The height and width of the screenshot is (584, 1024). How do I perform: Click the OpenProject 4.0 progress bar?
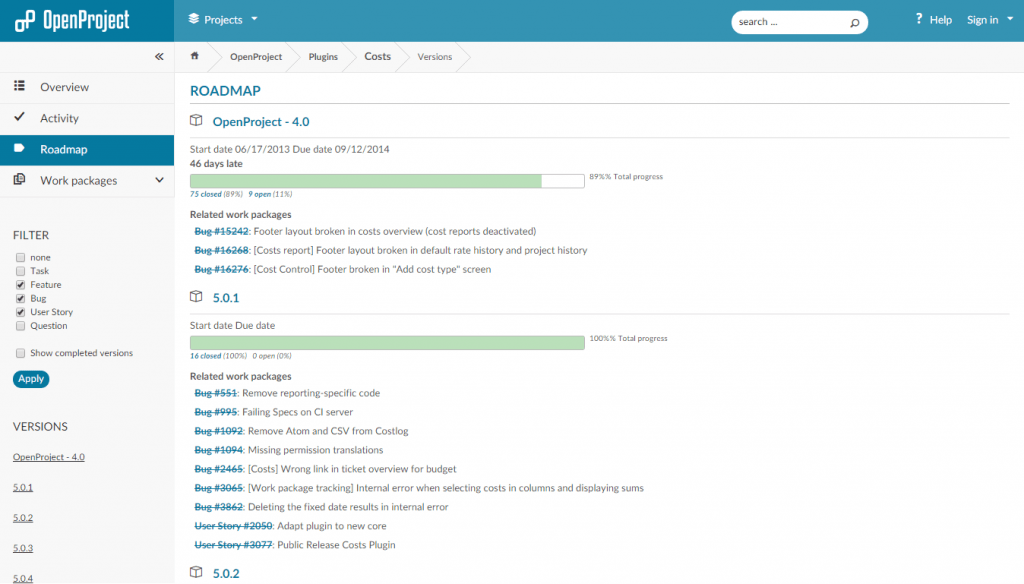point(387,181)
